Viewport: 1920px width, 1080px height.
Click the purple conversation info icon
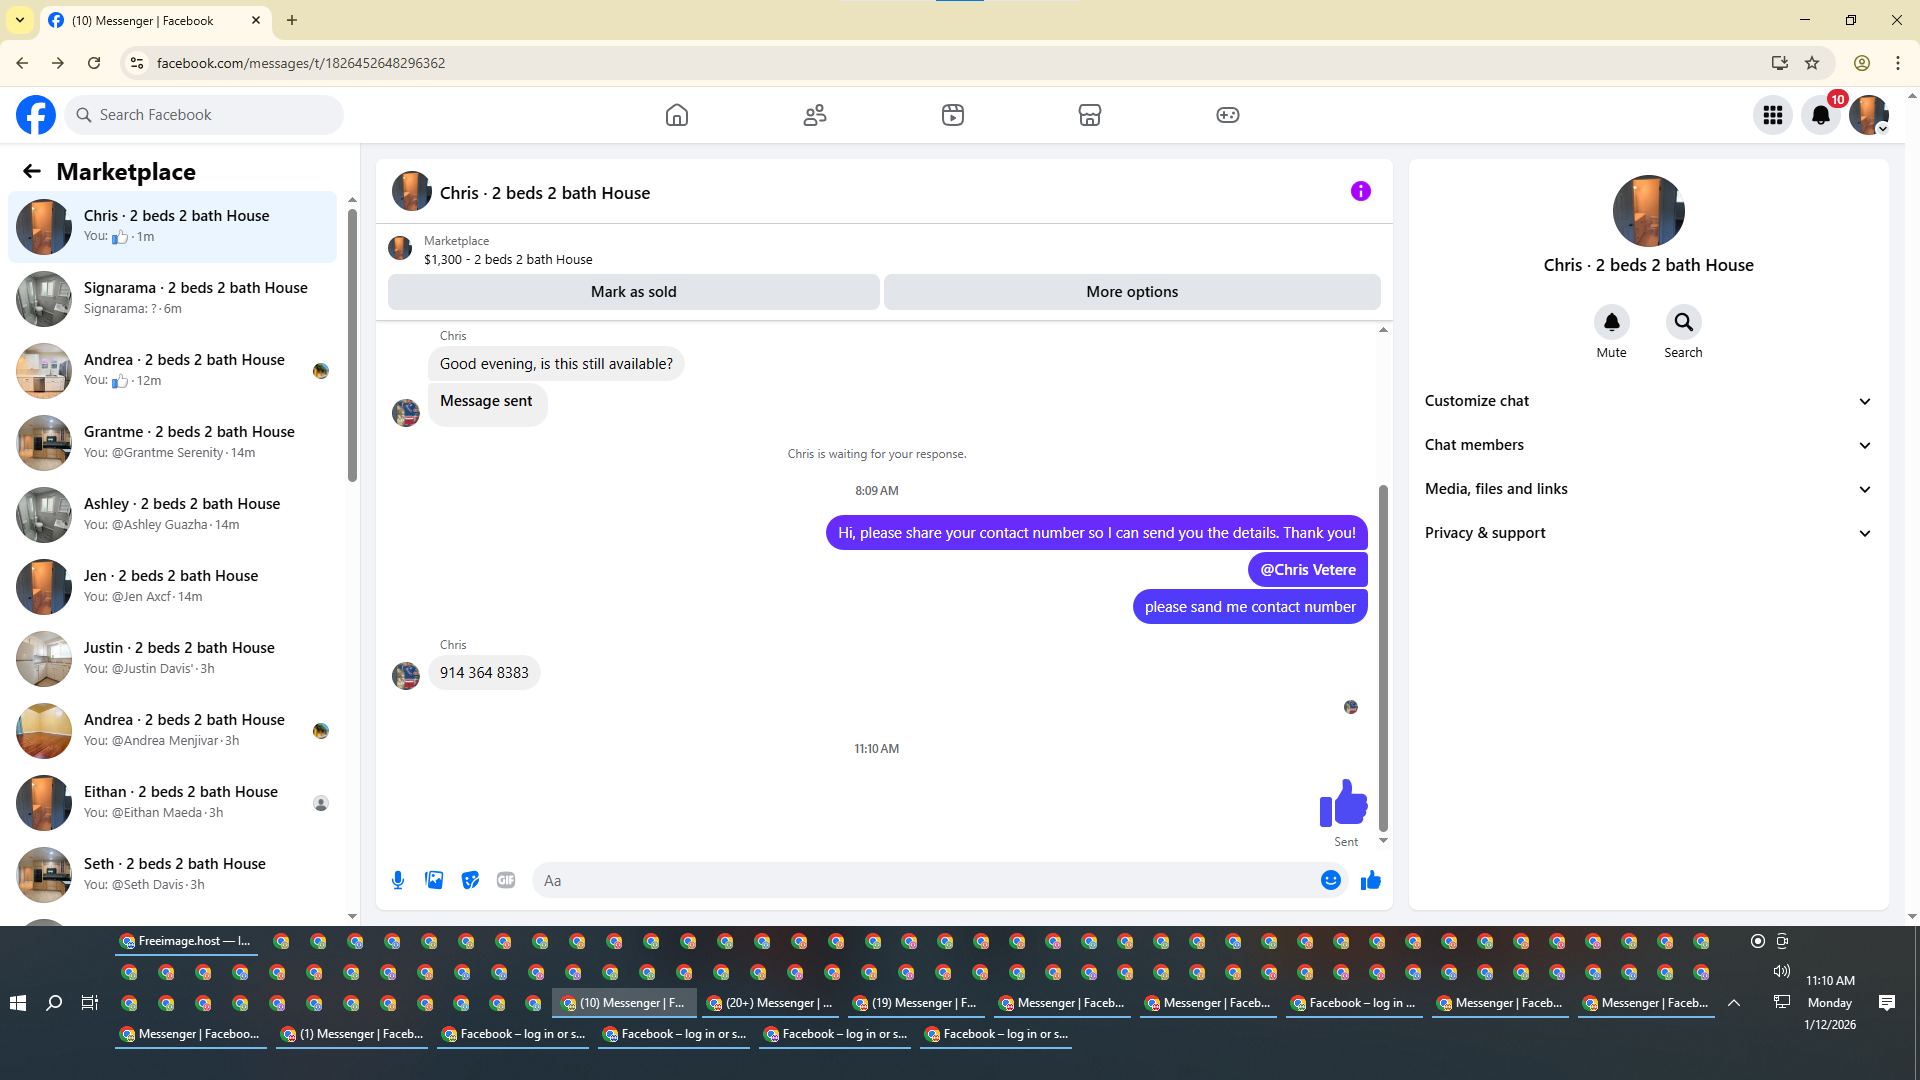click(x=1360, y=191)
